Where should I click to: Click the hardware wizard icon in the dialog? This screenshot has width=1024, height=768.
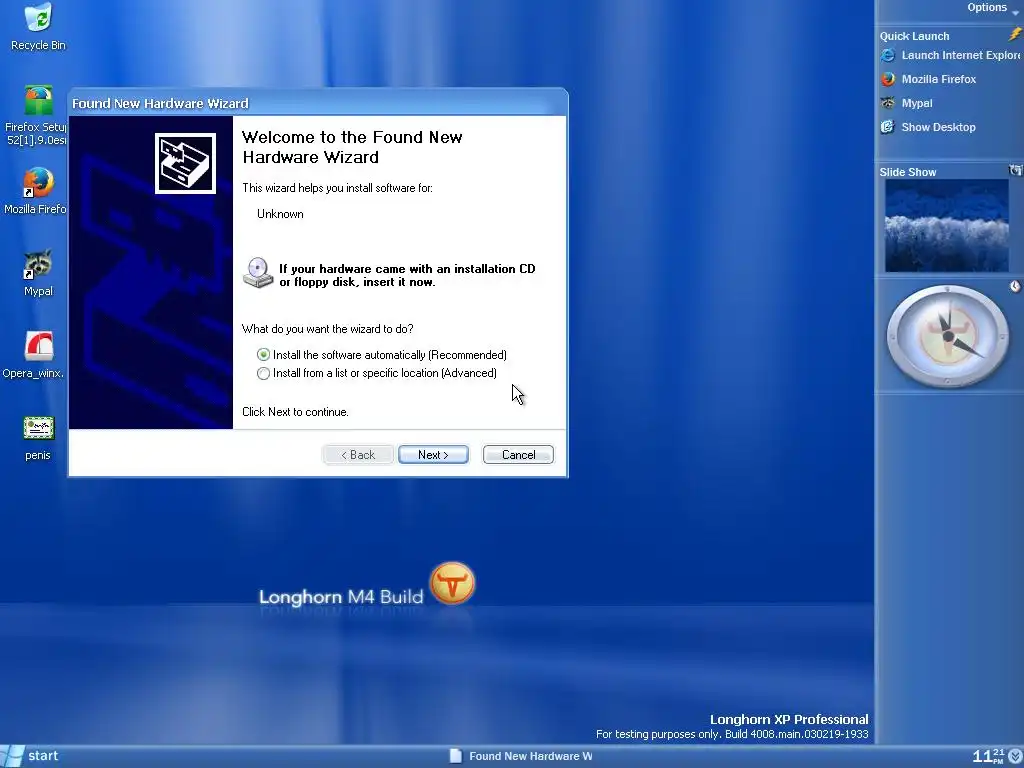tap(185, 163)
